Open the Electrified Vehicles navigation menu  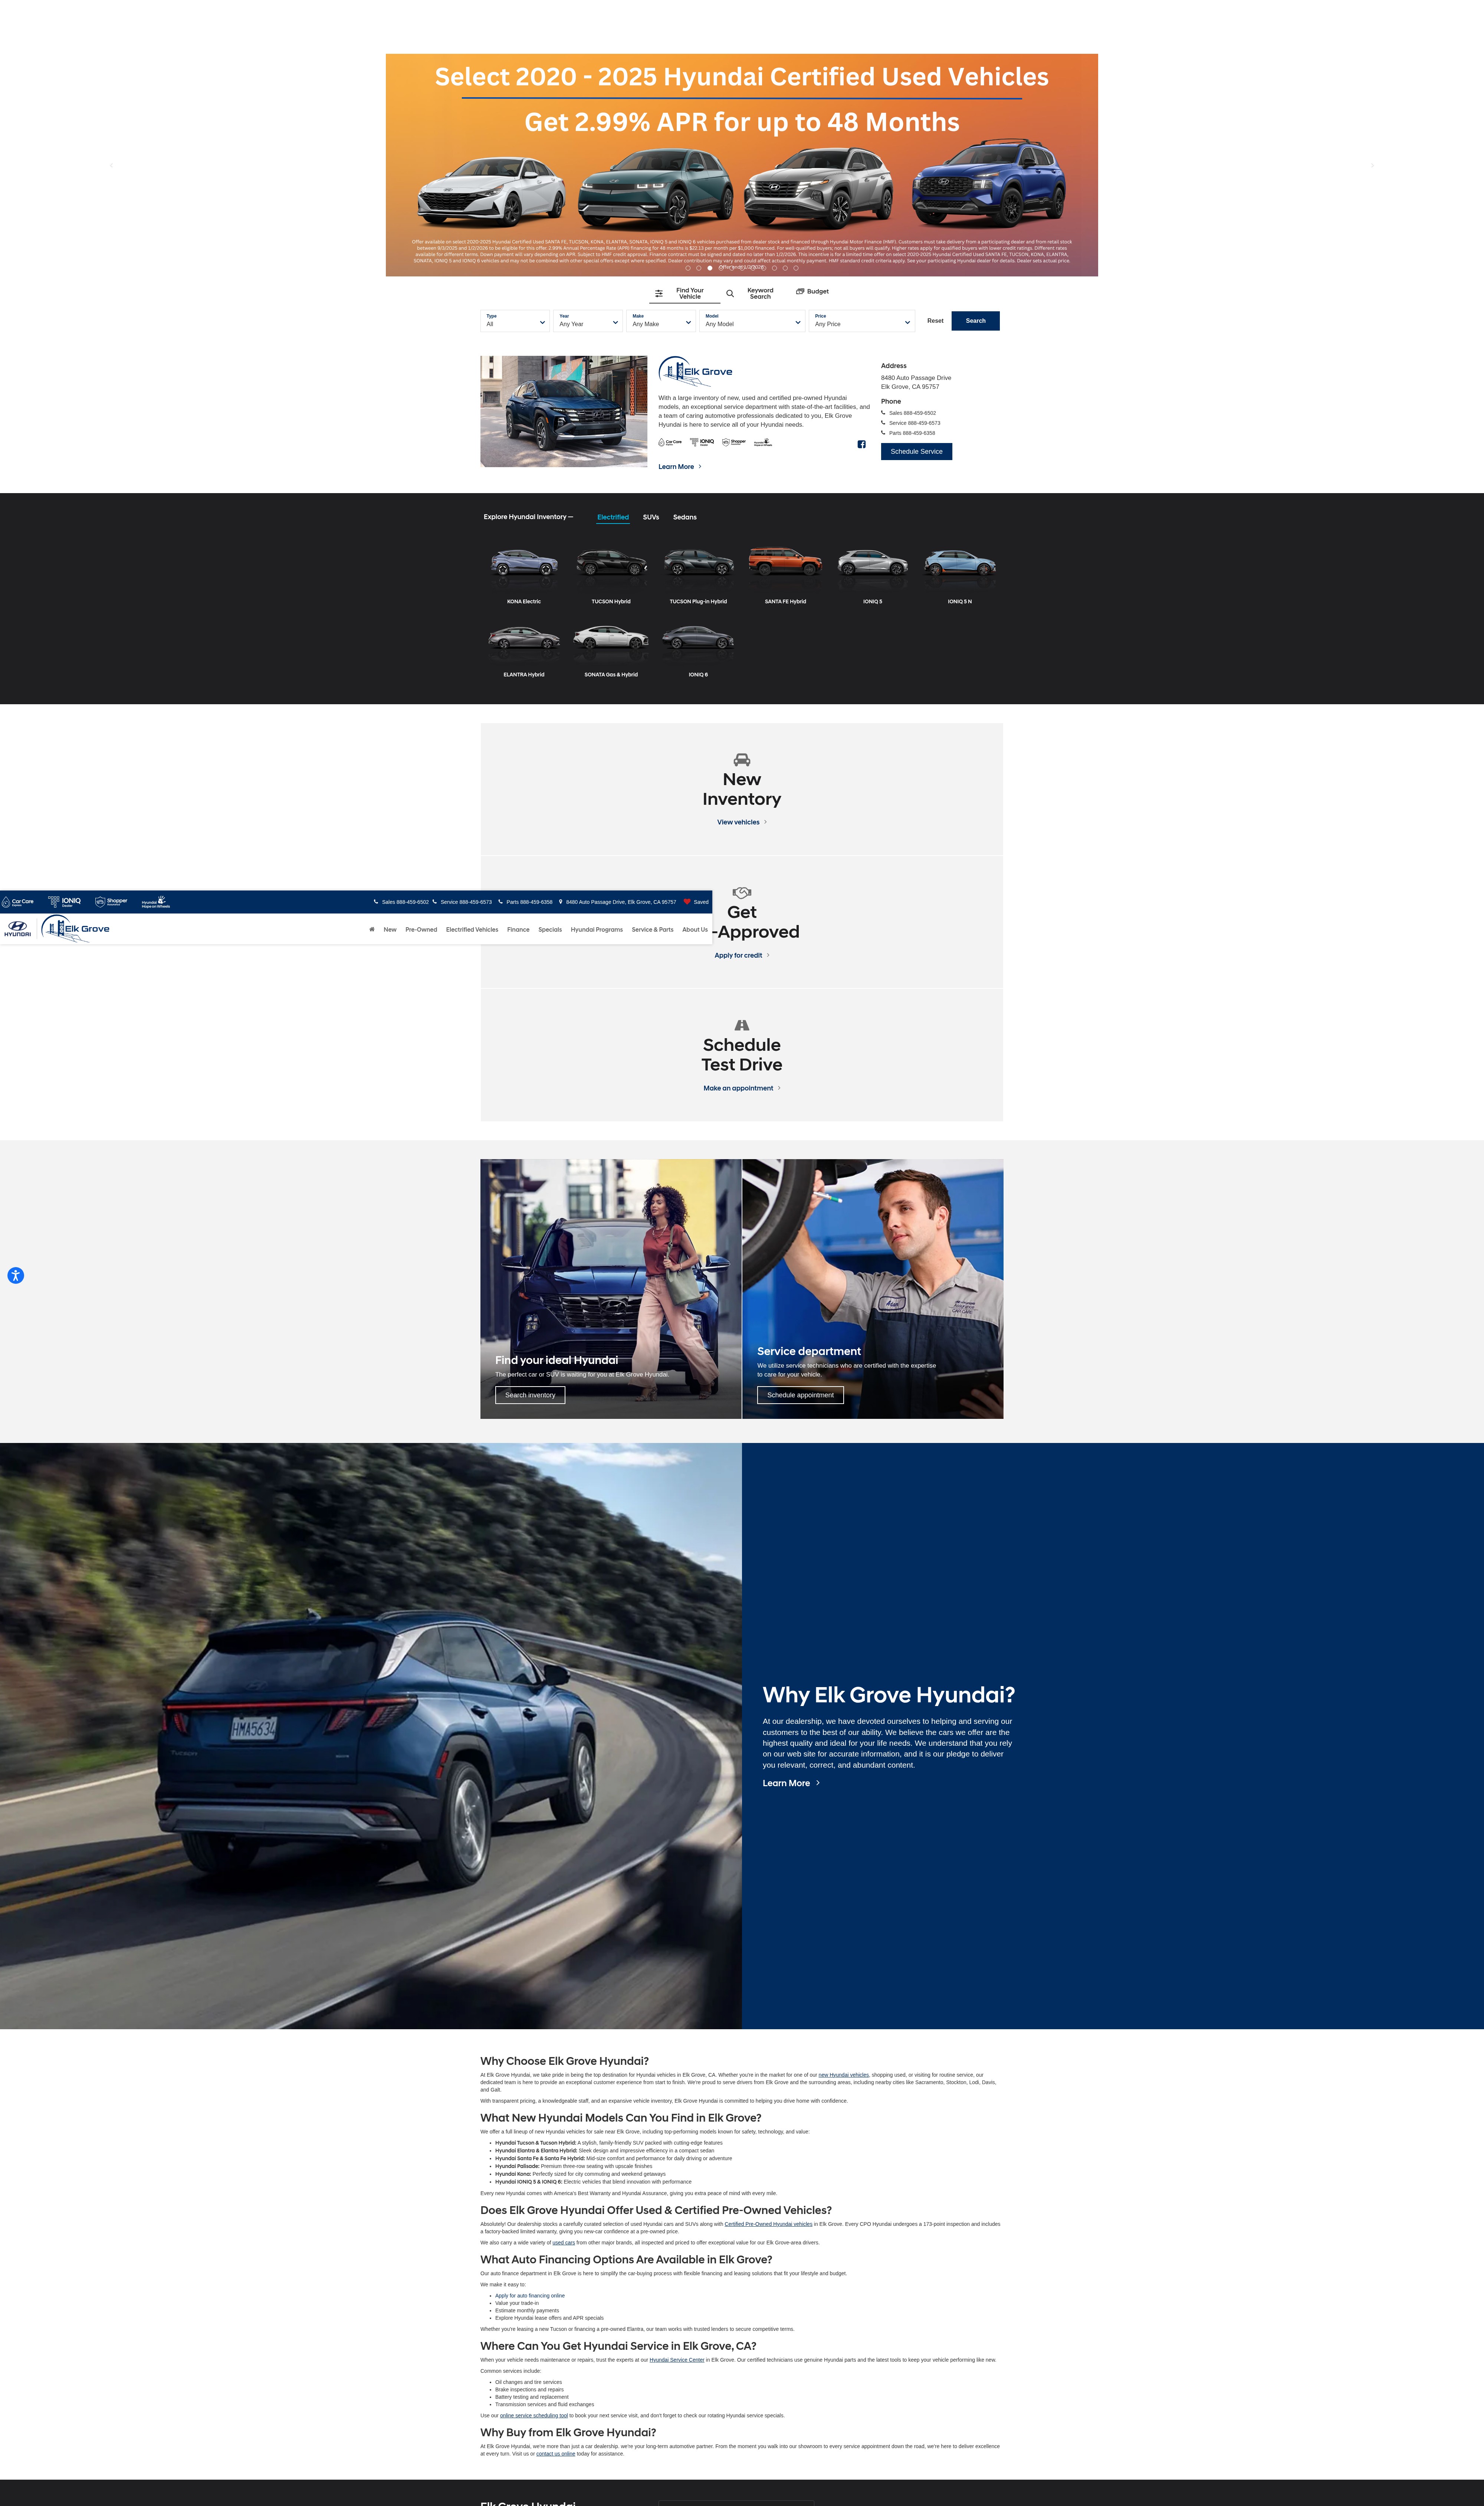pyautogui.click(x=472, y=930)
